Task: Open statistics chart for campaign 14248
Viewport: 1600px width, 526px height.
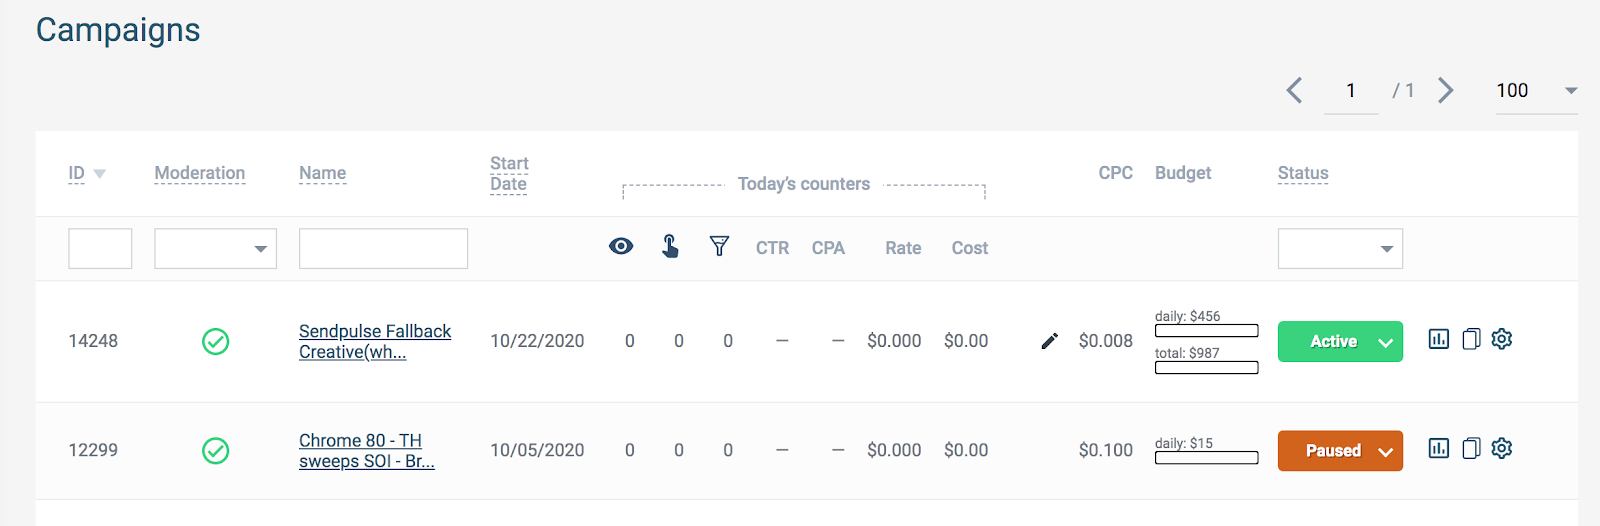Action: tap(1438, 339)
